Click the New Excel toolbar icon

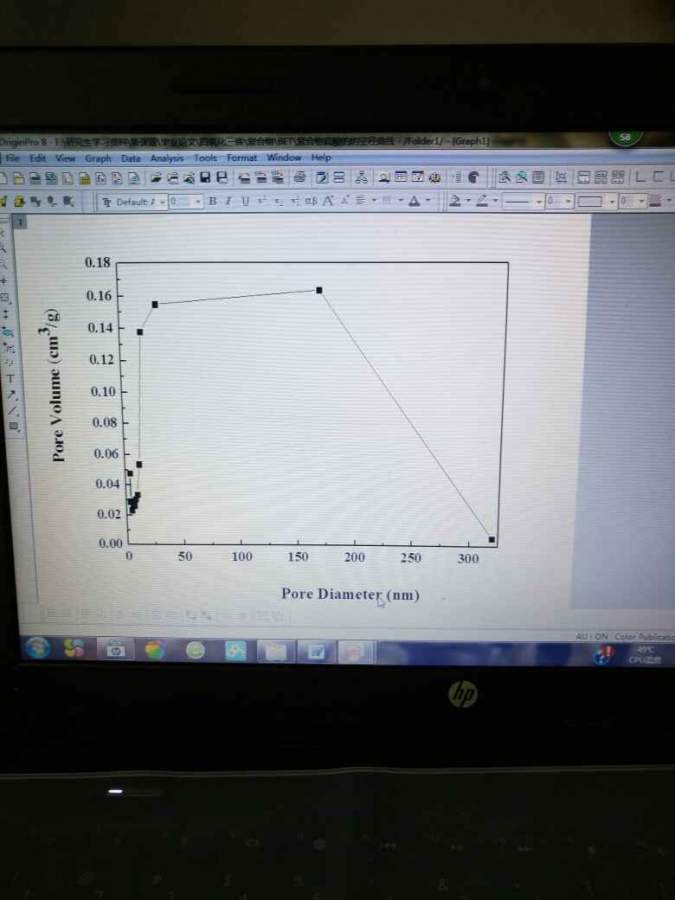[51, 178]
